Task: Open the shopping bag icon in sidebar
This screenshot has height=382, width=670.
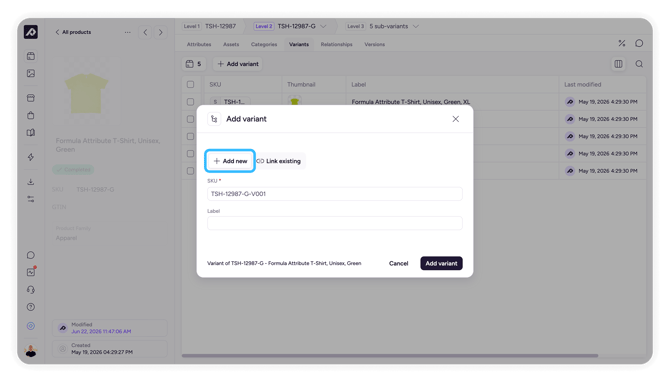Action: pos(31,115)
